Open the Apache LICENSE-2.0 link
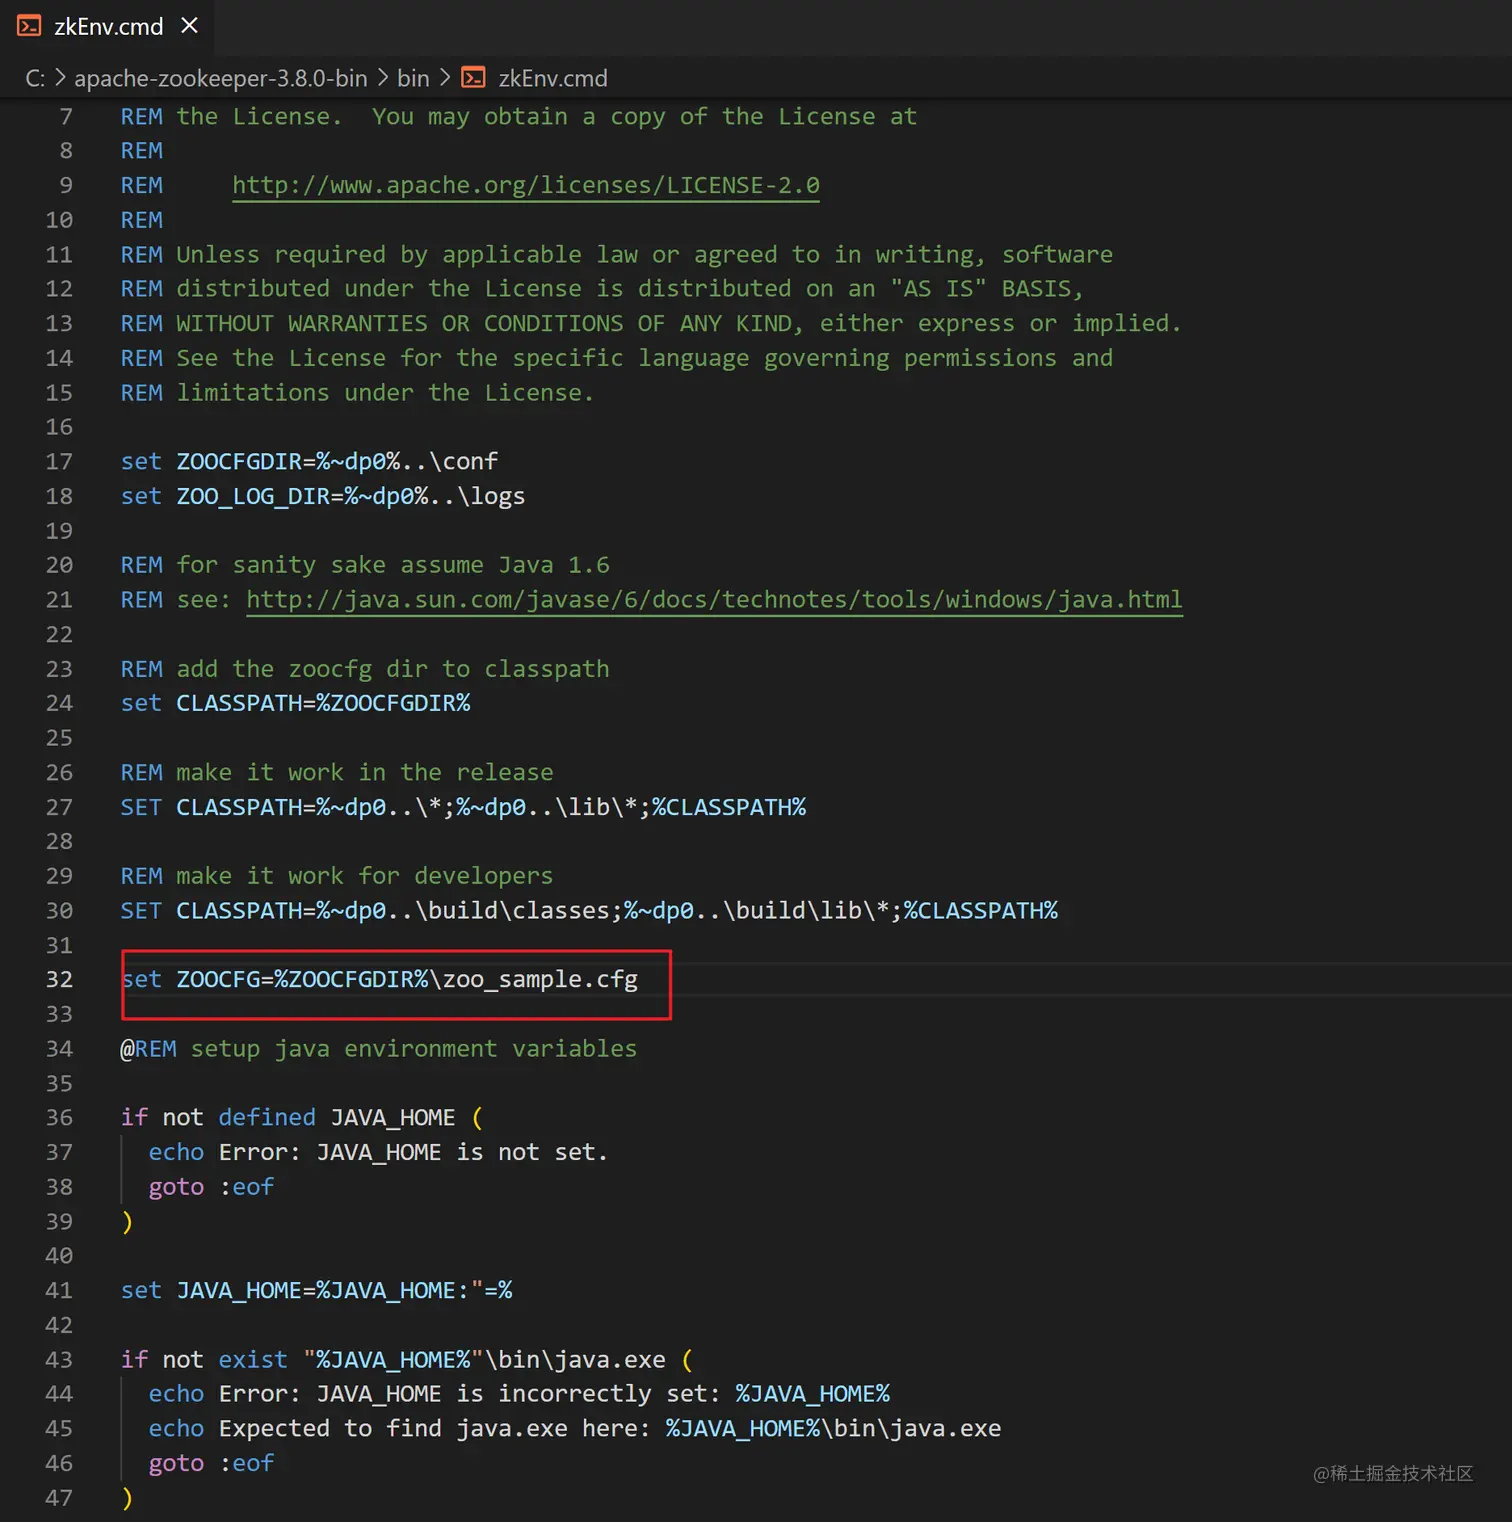 pos(525,185)
